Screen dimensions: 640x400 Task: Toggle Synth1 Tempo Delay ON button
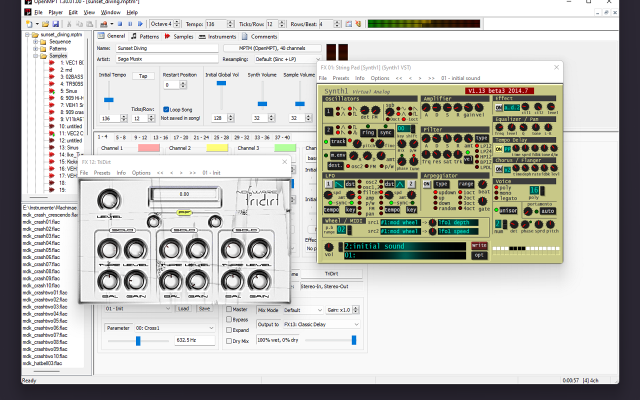click(x=499, y=149)
